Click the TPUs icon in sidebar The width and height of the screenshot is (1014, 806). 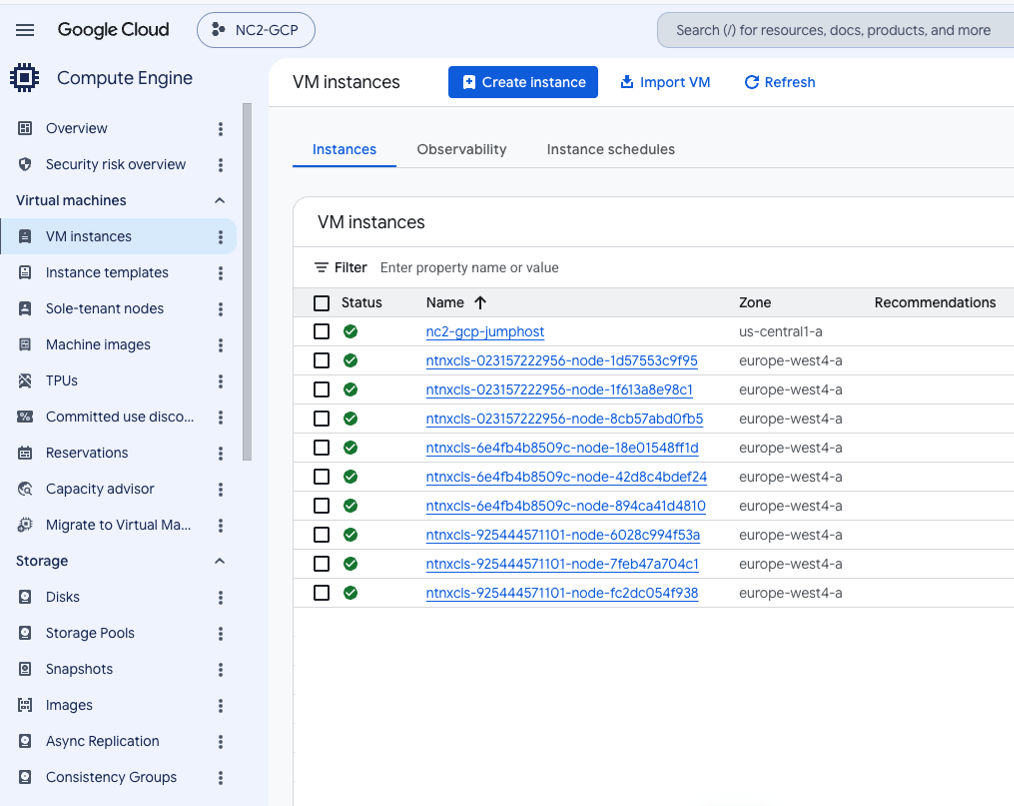tap(25, 380)
